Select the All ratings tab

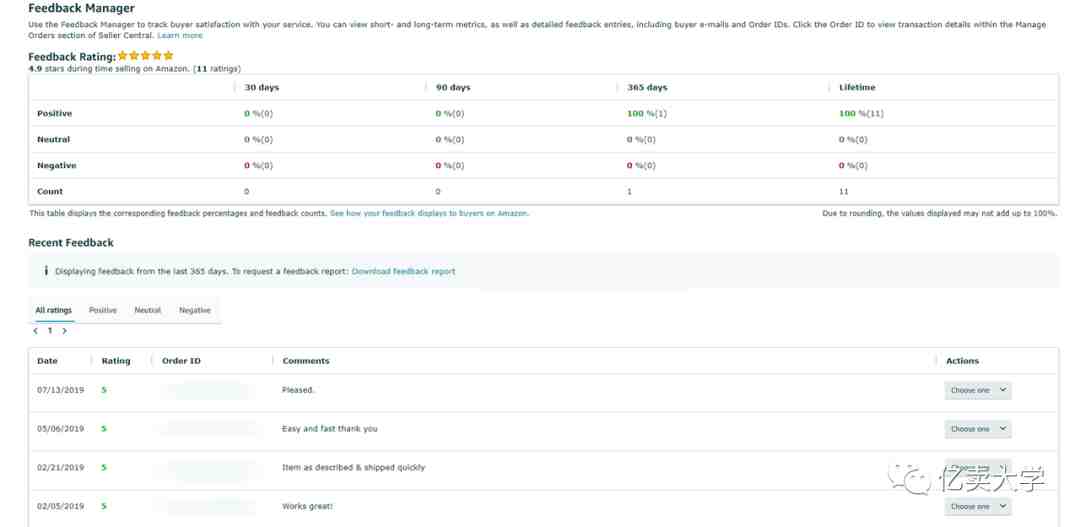[x=54, y=311]
